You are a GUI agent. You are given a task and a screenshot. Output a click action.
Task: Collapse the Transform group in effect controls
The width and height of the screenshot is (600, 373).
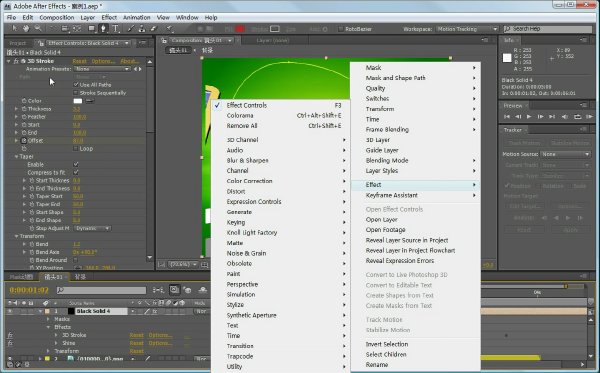pos(16,236)
